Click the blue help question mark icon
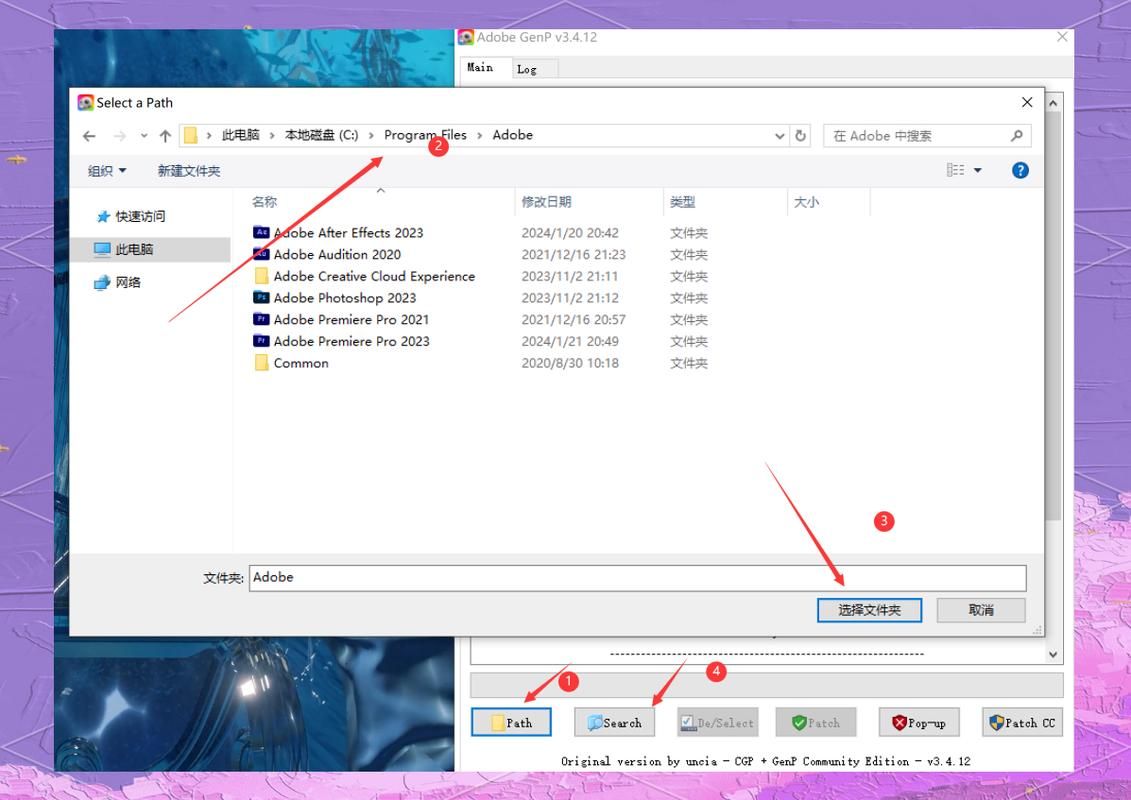This screenshot has width=1131, height=800. click(1020, 170)
